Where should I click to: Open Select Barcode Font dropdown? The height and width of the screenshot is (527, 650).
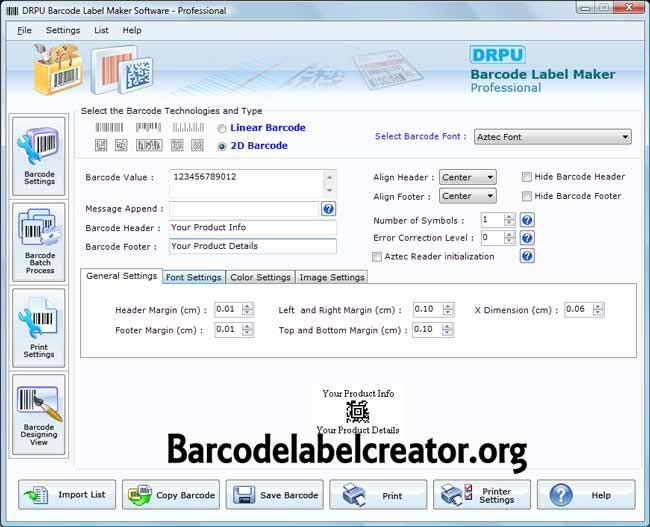pos(553,137)
